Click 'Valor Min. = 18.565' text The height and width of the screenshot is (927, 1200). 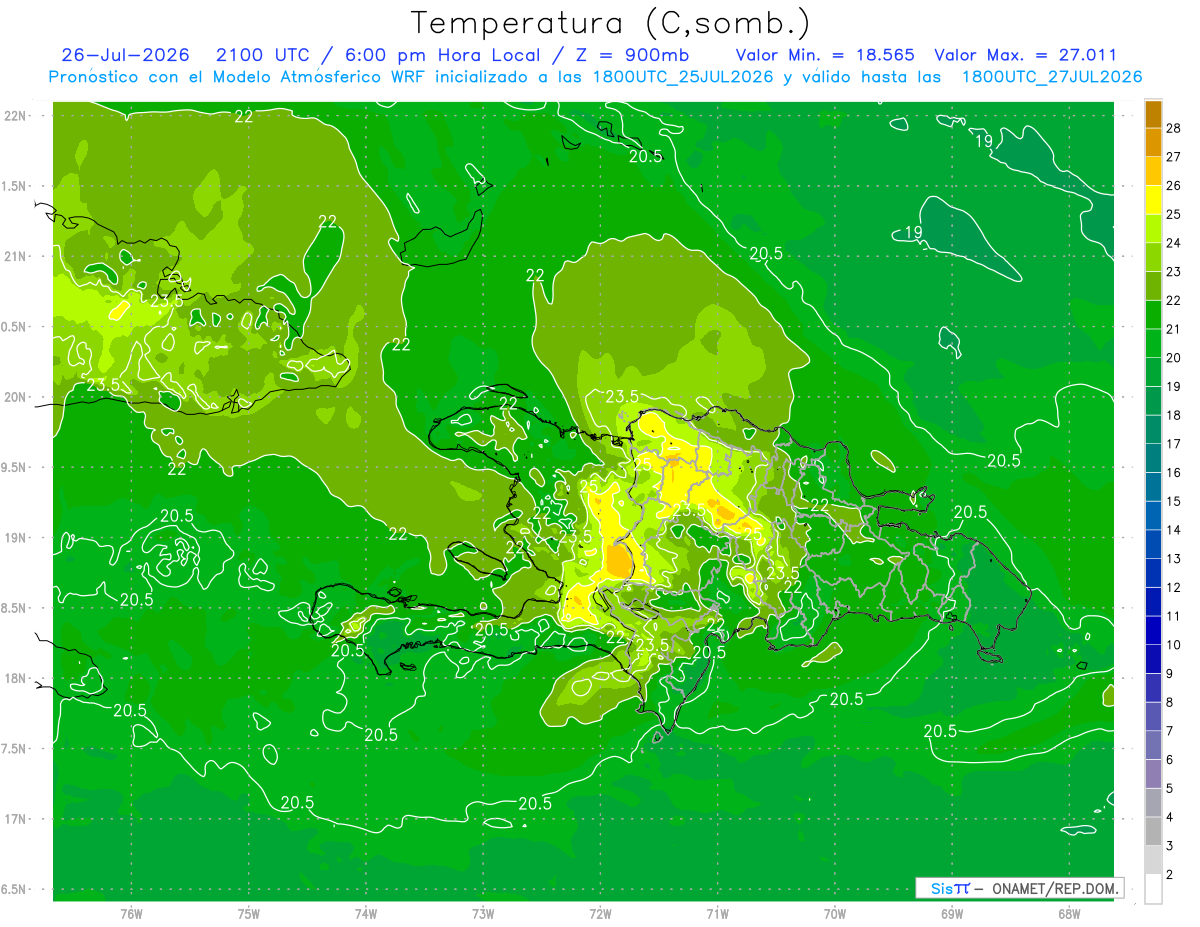825,55
